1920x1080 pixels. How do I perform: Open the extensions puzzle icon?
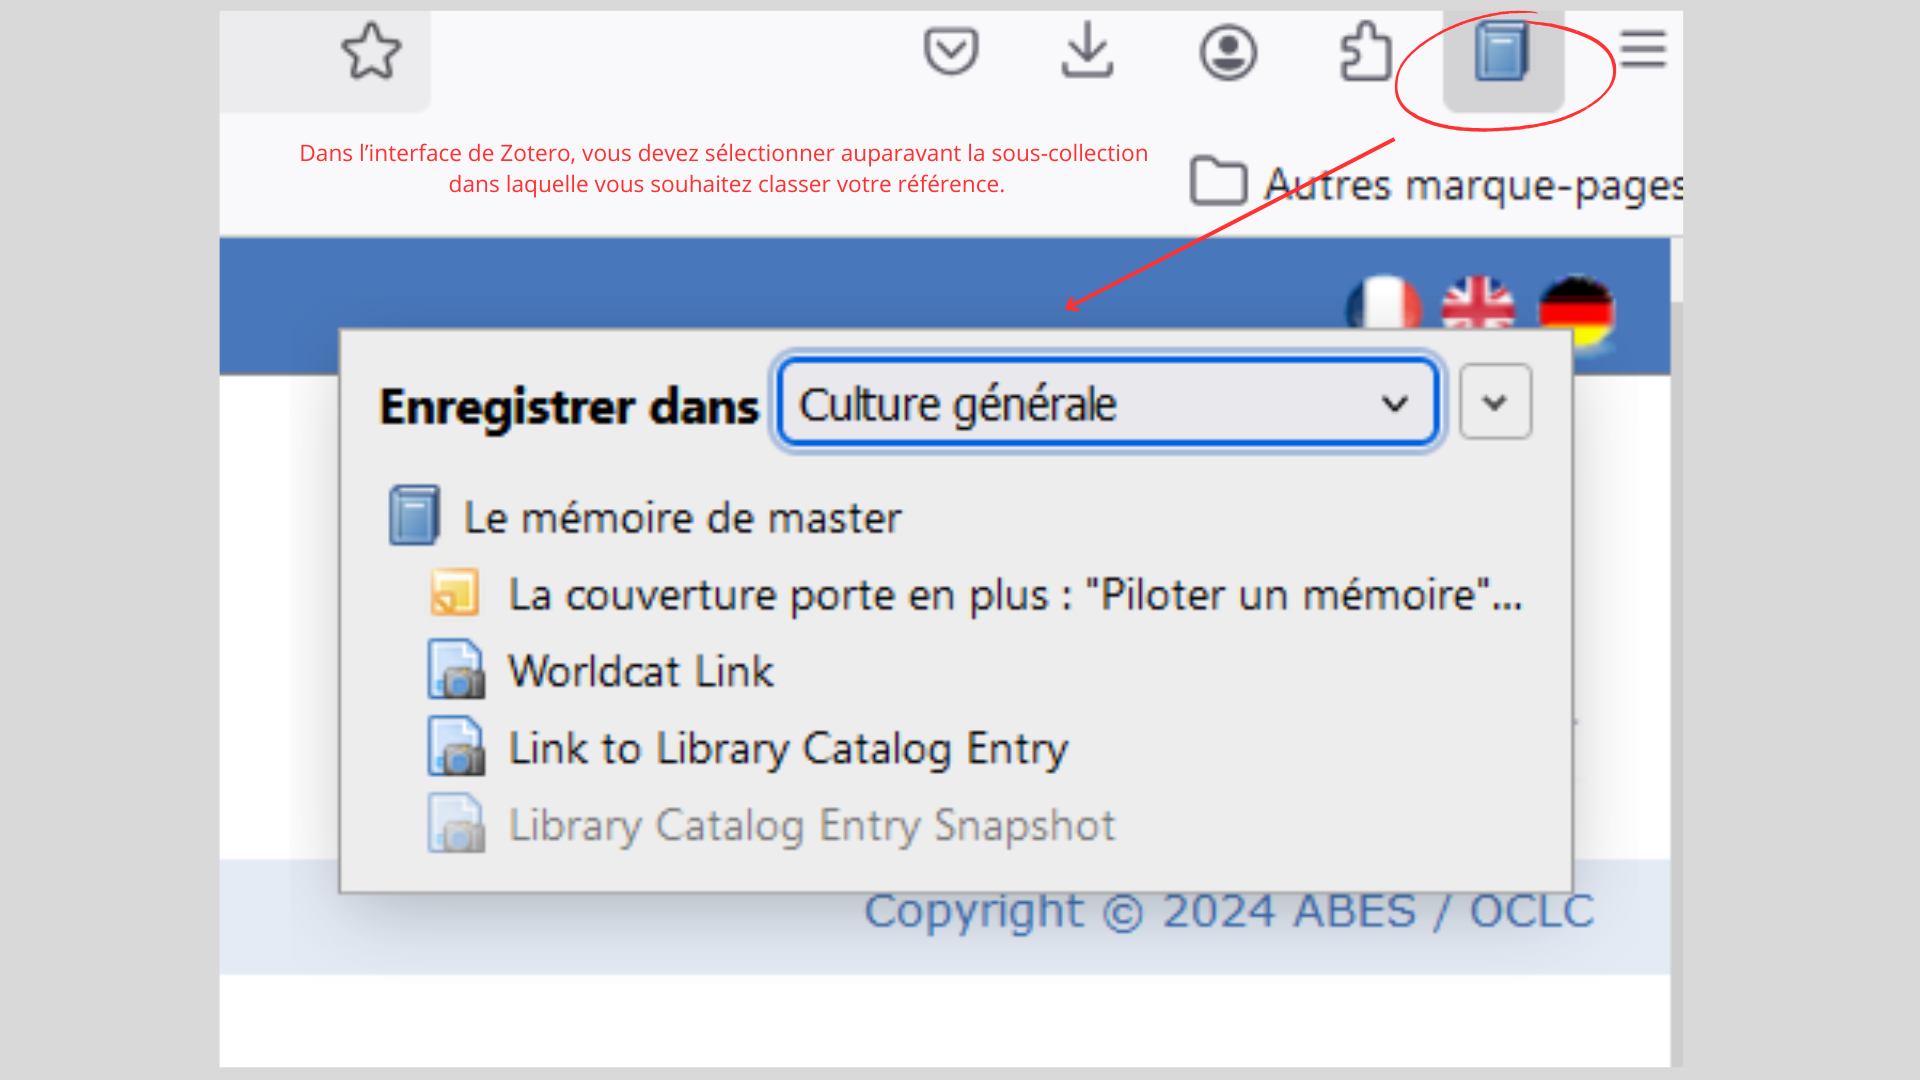click(x=1365, y=51)
